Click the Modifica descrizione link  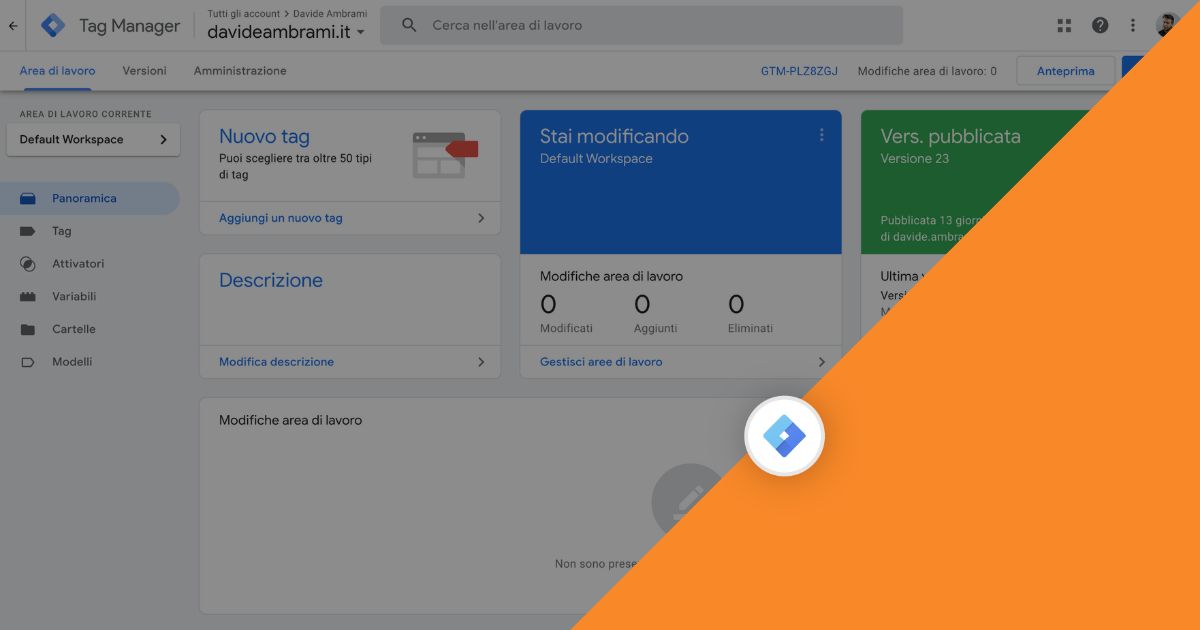pyautogui.click(x=277, y=362)
